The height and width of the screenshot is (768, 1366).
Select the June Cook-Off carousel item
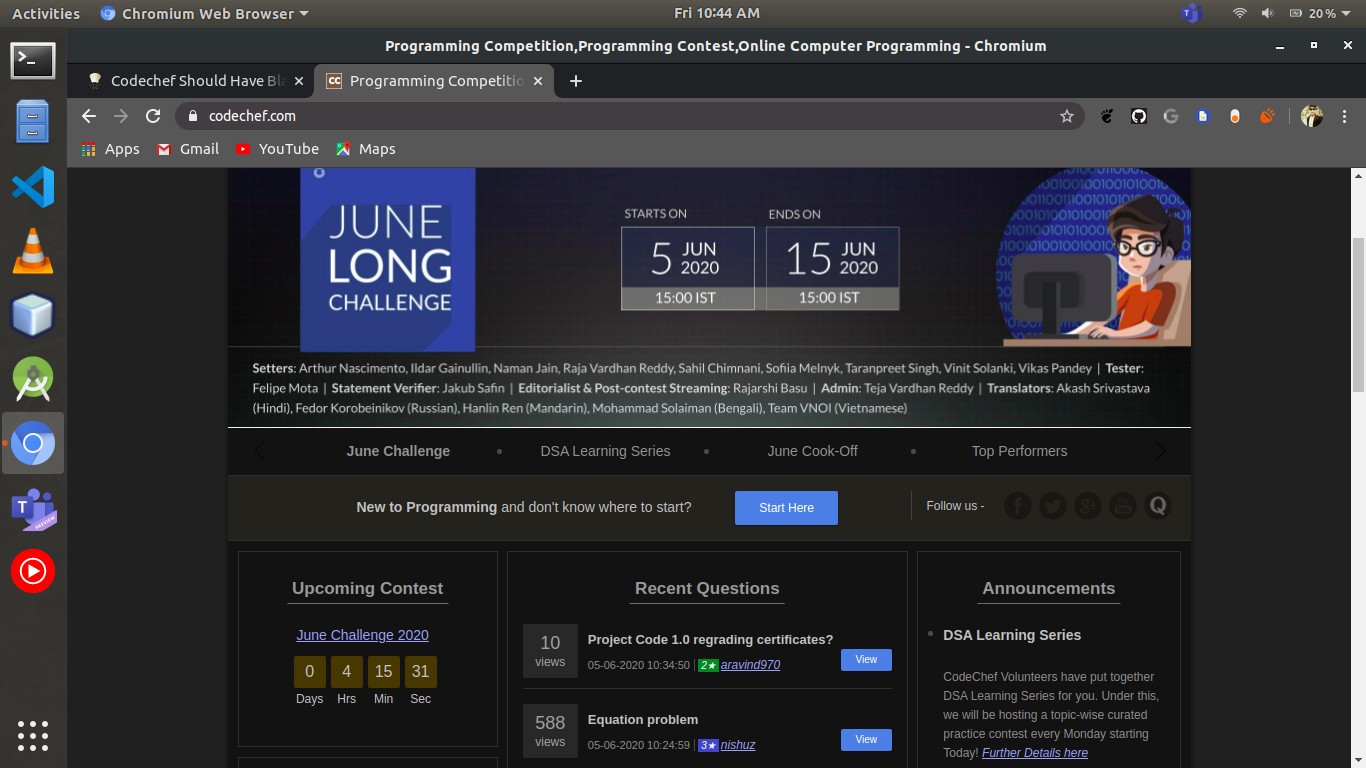click(x=813, y=451)
